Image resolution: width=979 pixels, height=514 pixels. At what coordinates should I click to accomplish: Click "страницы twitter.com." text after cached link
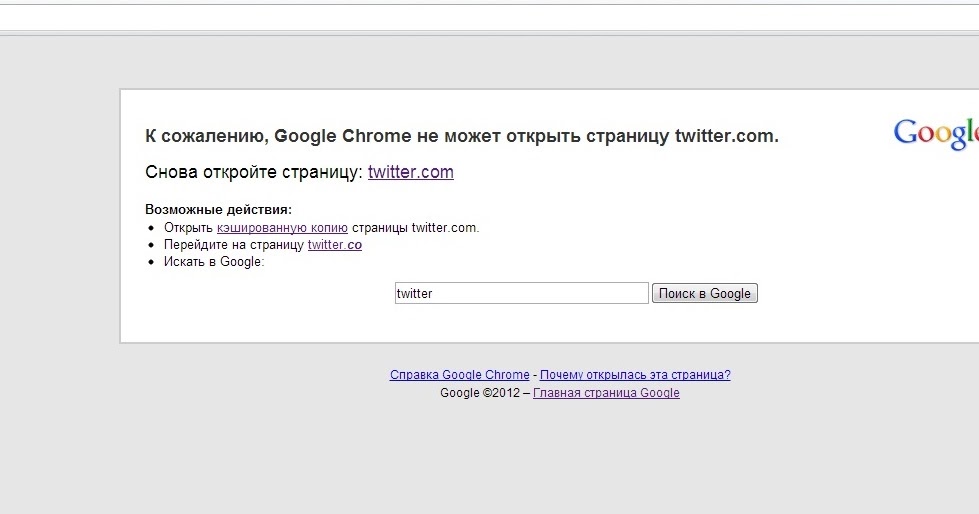coord(415,228)
